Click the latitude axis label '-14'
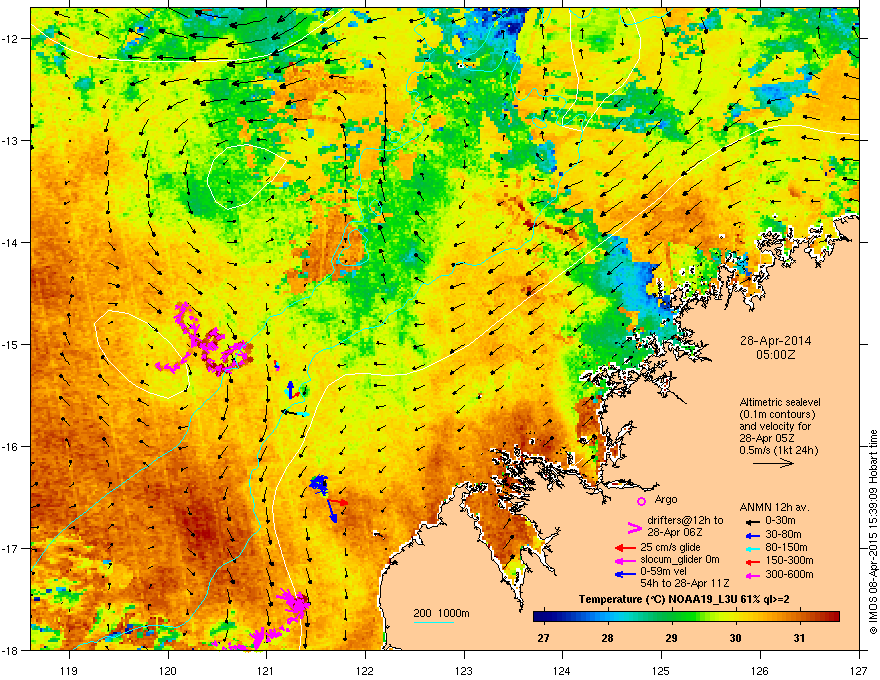Screen dimensions: 880x680 [x=11, y=242]
